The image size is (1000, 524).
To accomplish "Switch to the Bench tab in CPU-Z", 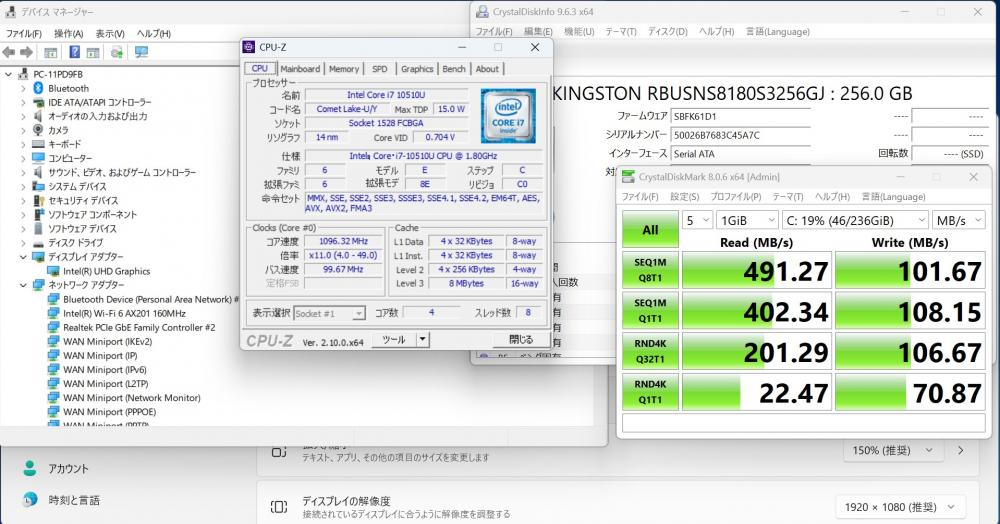I will click(x=453, y=69).
